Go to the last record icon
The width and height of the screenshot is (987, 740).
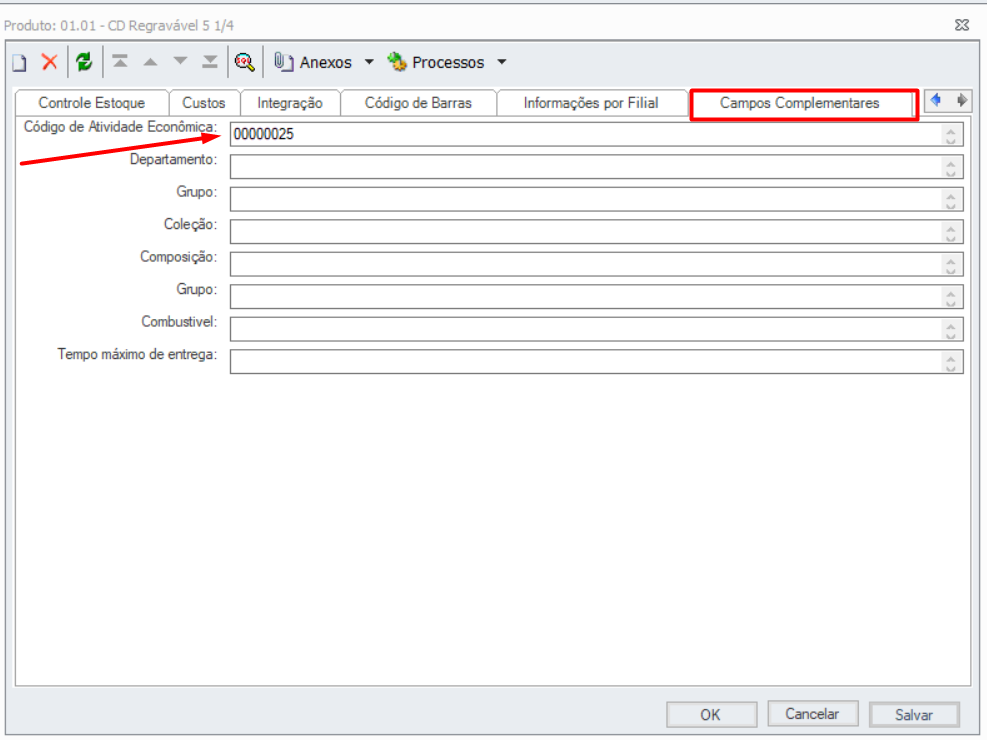(x=210, y=62)
